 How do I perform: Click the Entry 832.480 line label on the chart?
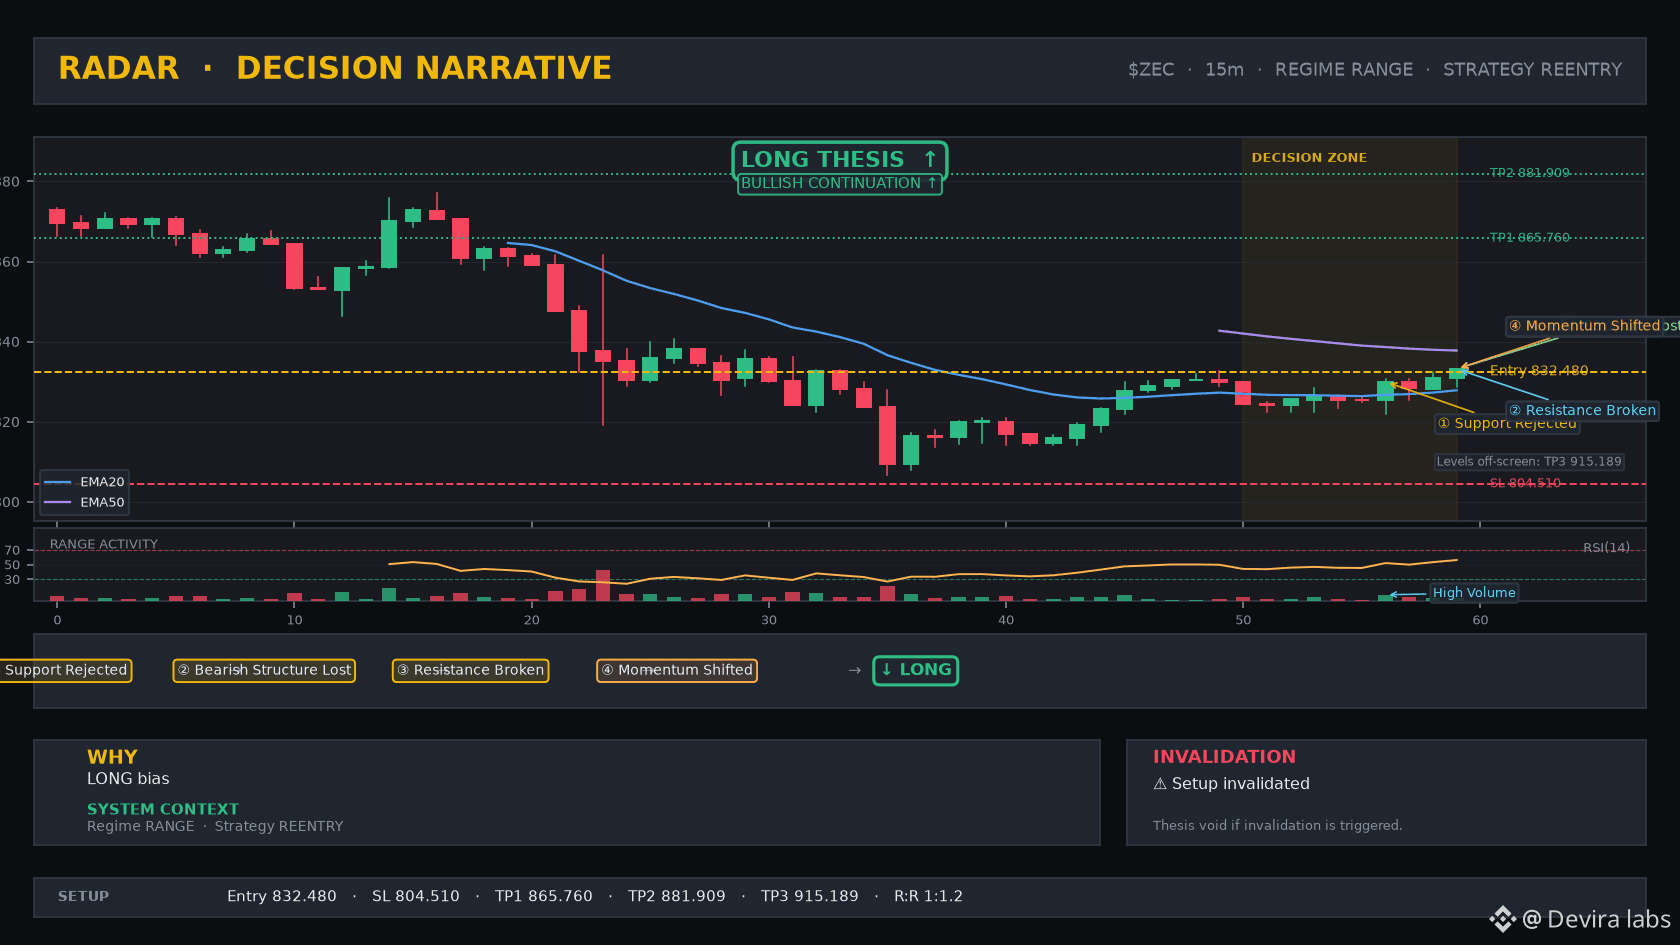coord(1538,371)
